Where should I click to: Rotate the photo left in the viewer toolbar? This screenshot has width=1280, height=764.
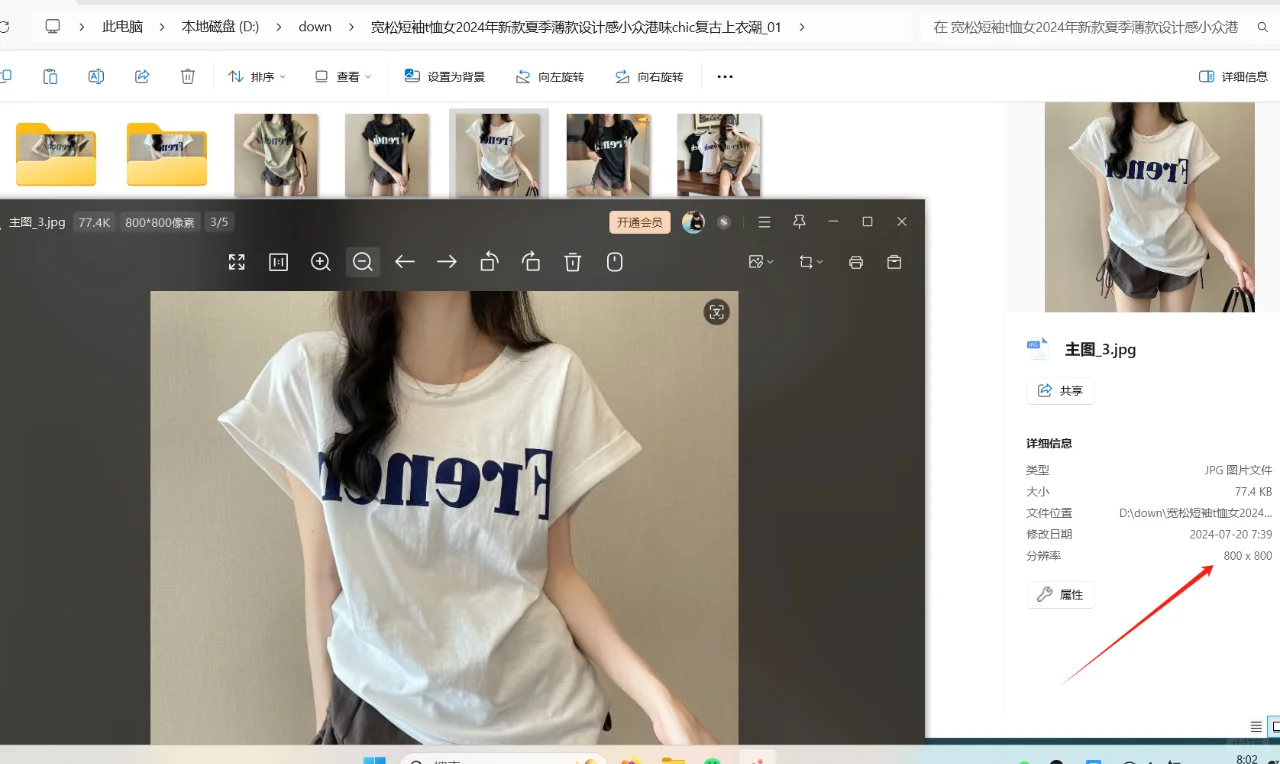[489, 262]
